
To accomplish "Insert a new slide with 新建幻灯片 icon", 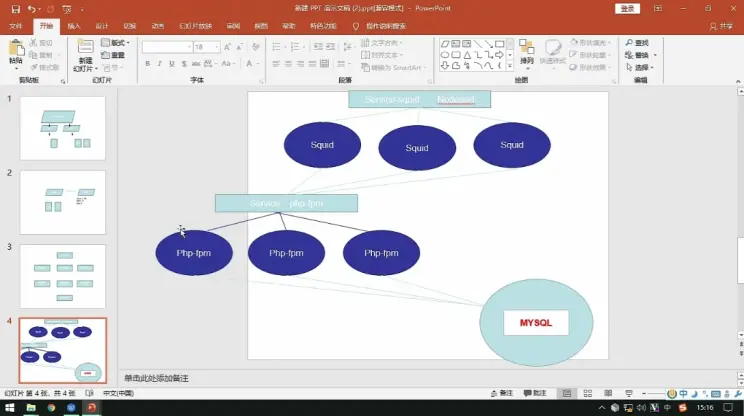I will pos(85,47).
